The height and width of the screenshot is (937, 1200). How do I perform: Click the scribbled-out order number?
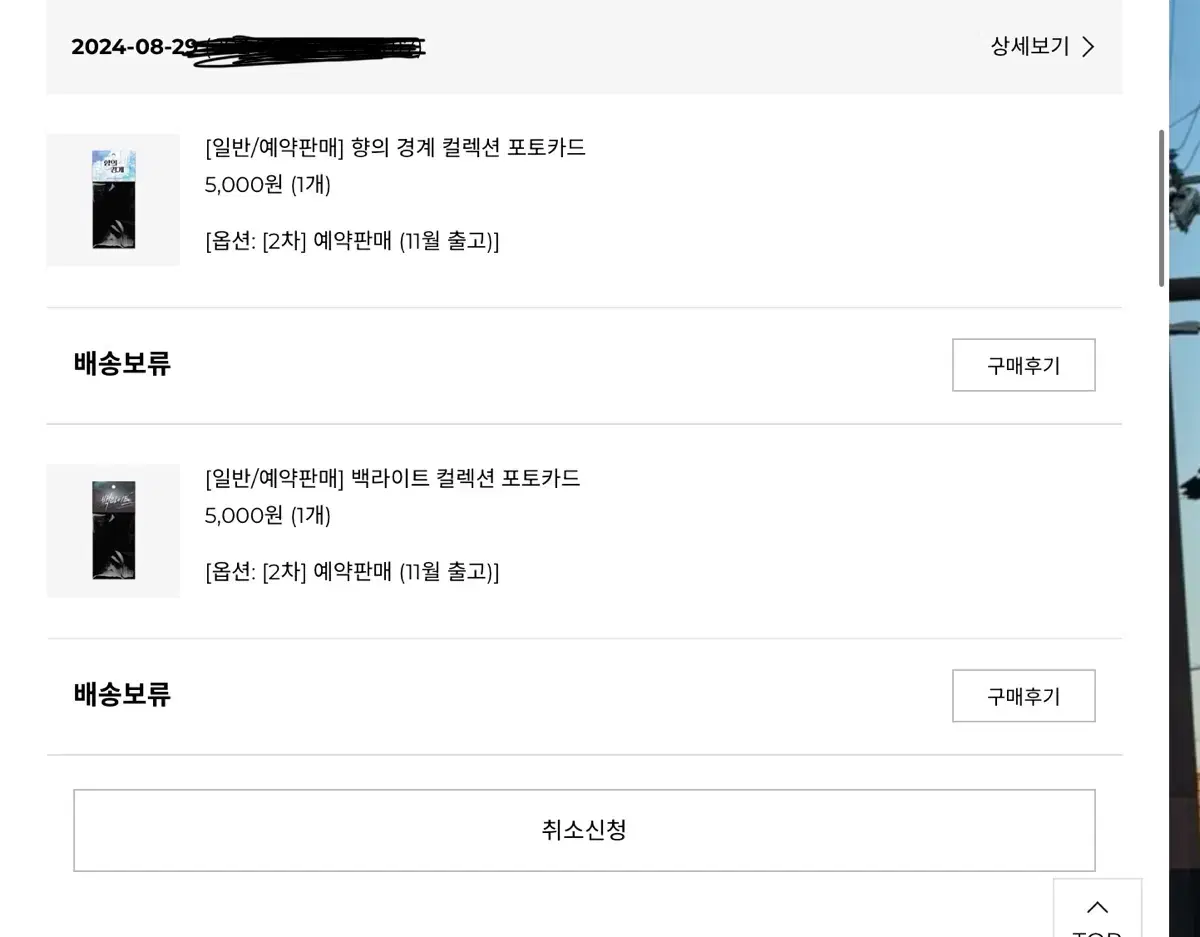click(x=312, y=48)
